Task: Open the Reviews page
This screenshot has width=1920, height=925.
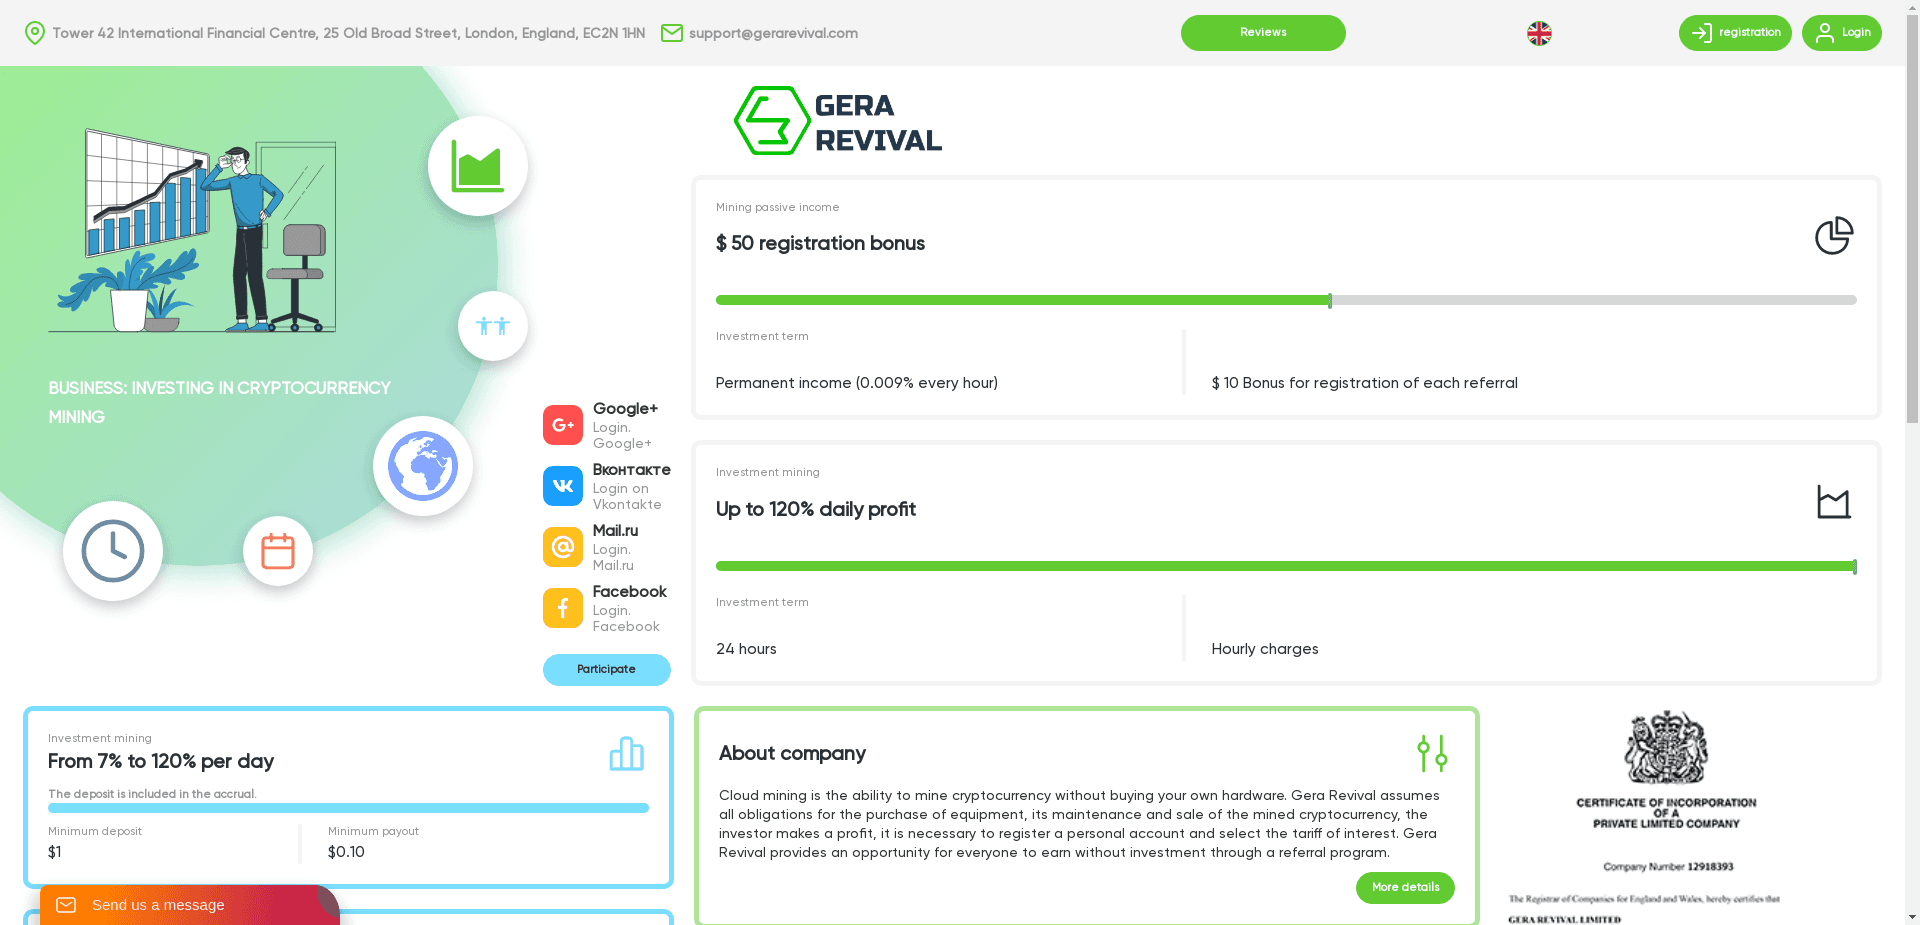Action: click(x=1262, y=33)
